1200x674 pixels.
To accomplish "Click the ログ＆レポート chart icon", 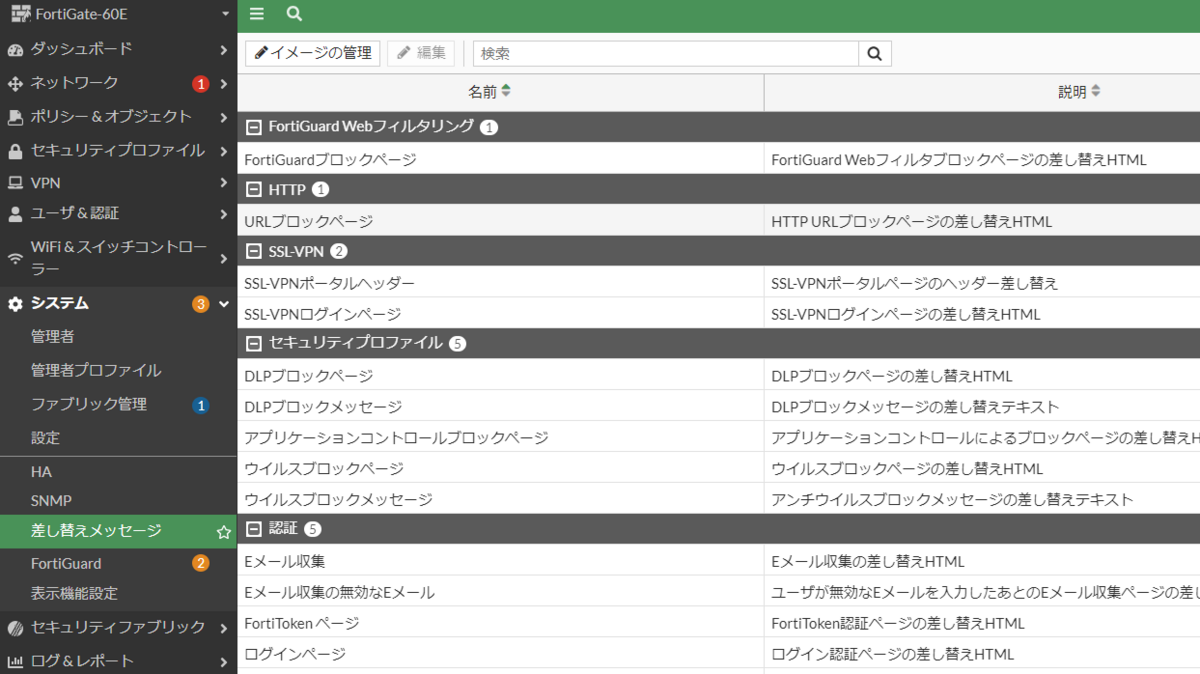I will pyautogui.click(x=15, y=661).
